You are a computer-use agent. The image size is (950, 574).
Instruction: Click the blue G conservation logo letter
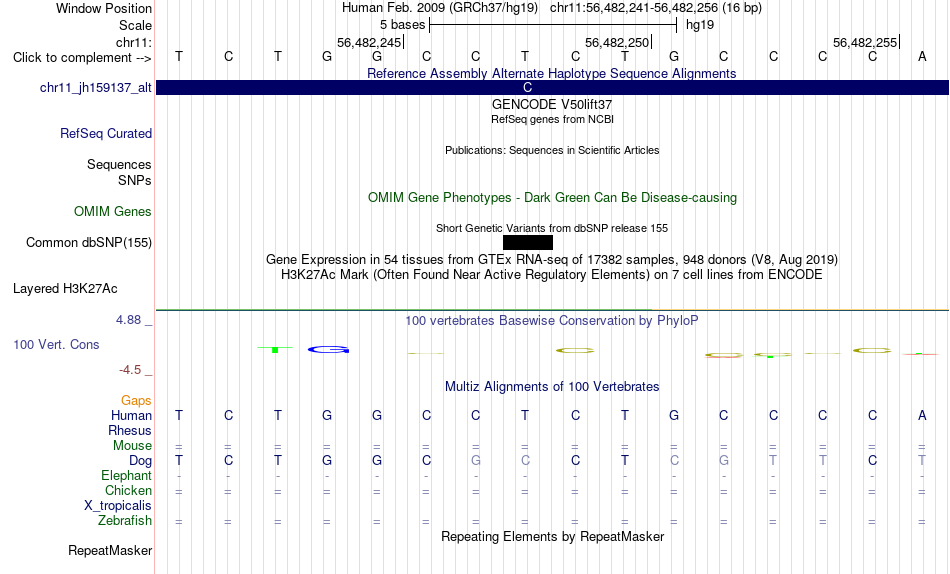point(328,350)
